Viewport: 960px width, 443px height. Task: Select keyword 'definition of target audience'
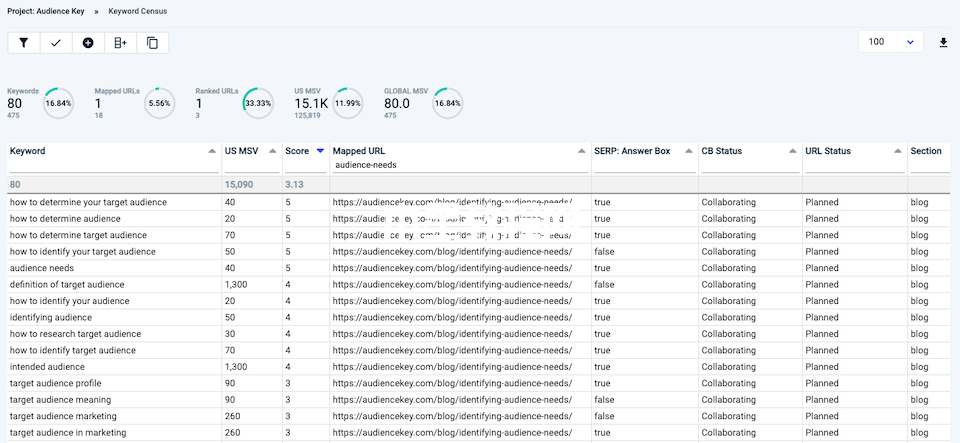[67, 285]
